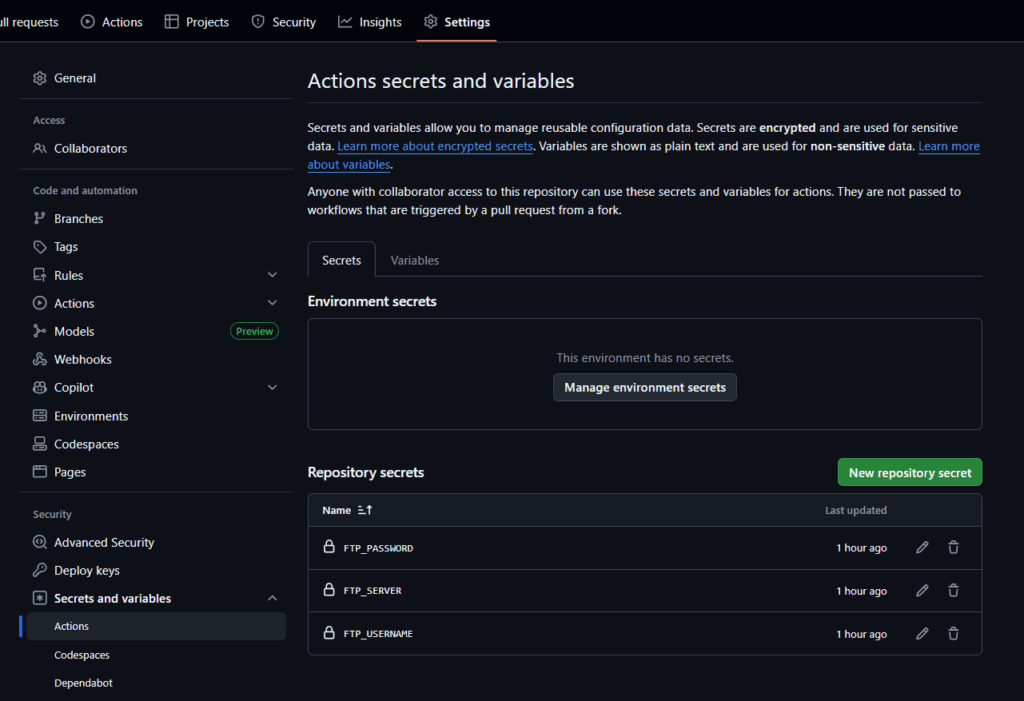The height and width of the screenshot is (701, 1024).
Task: Open the Projects tab
Action: point(197,22)
